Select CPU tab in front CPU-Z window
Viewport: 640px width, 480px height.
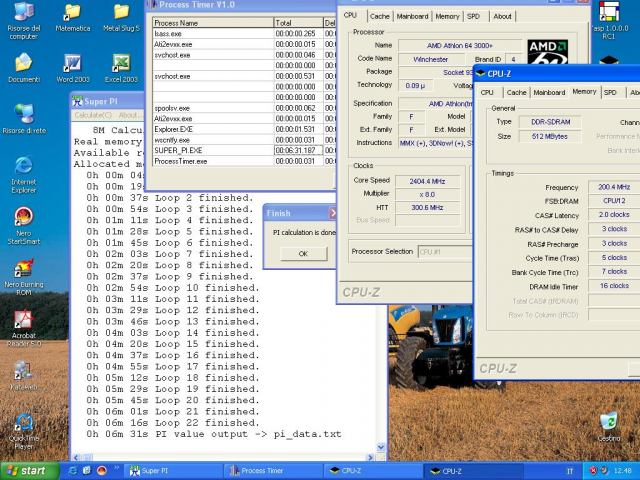[x=487, y=93]
